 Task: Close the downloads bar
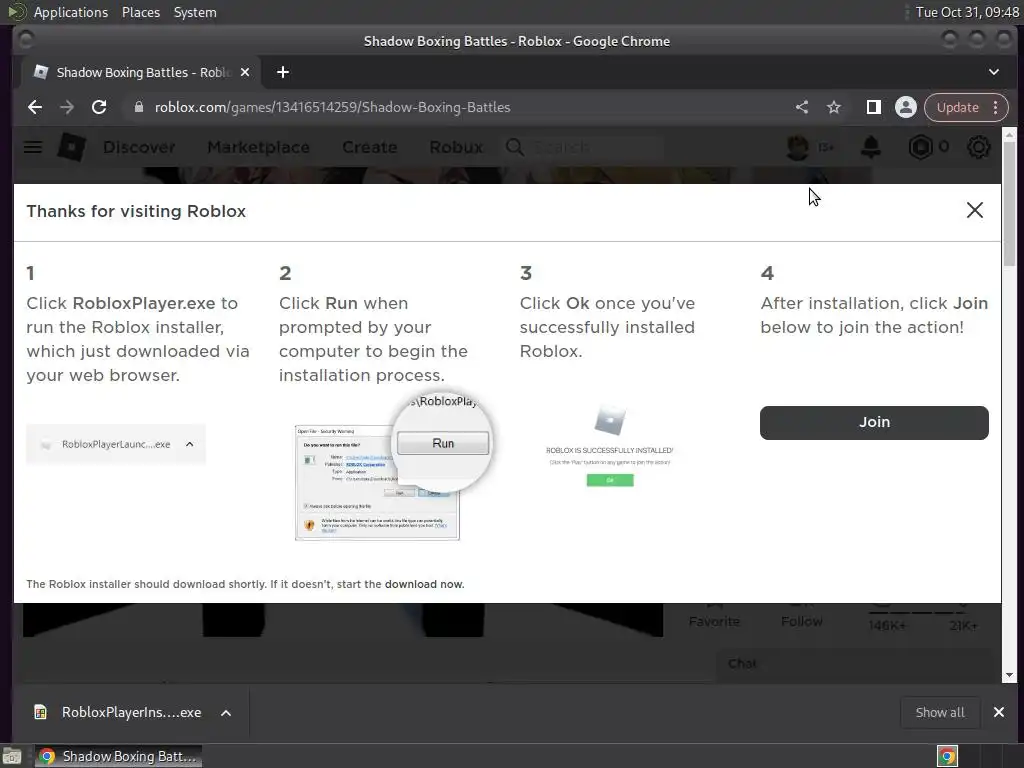999,712
